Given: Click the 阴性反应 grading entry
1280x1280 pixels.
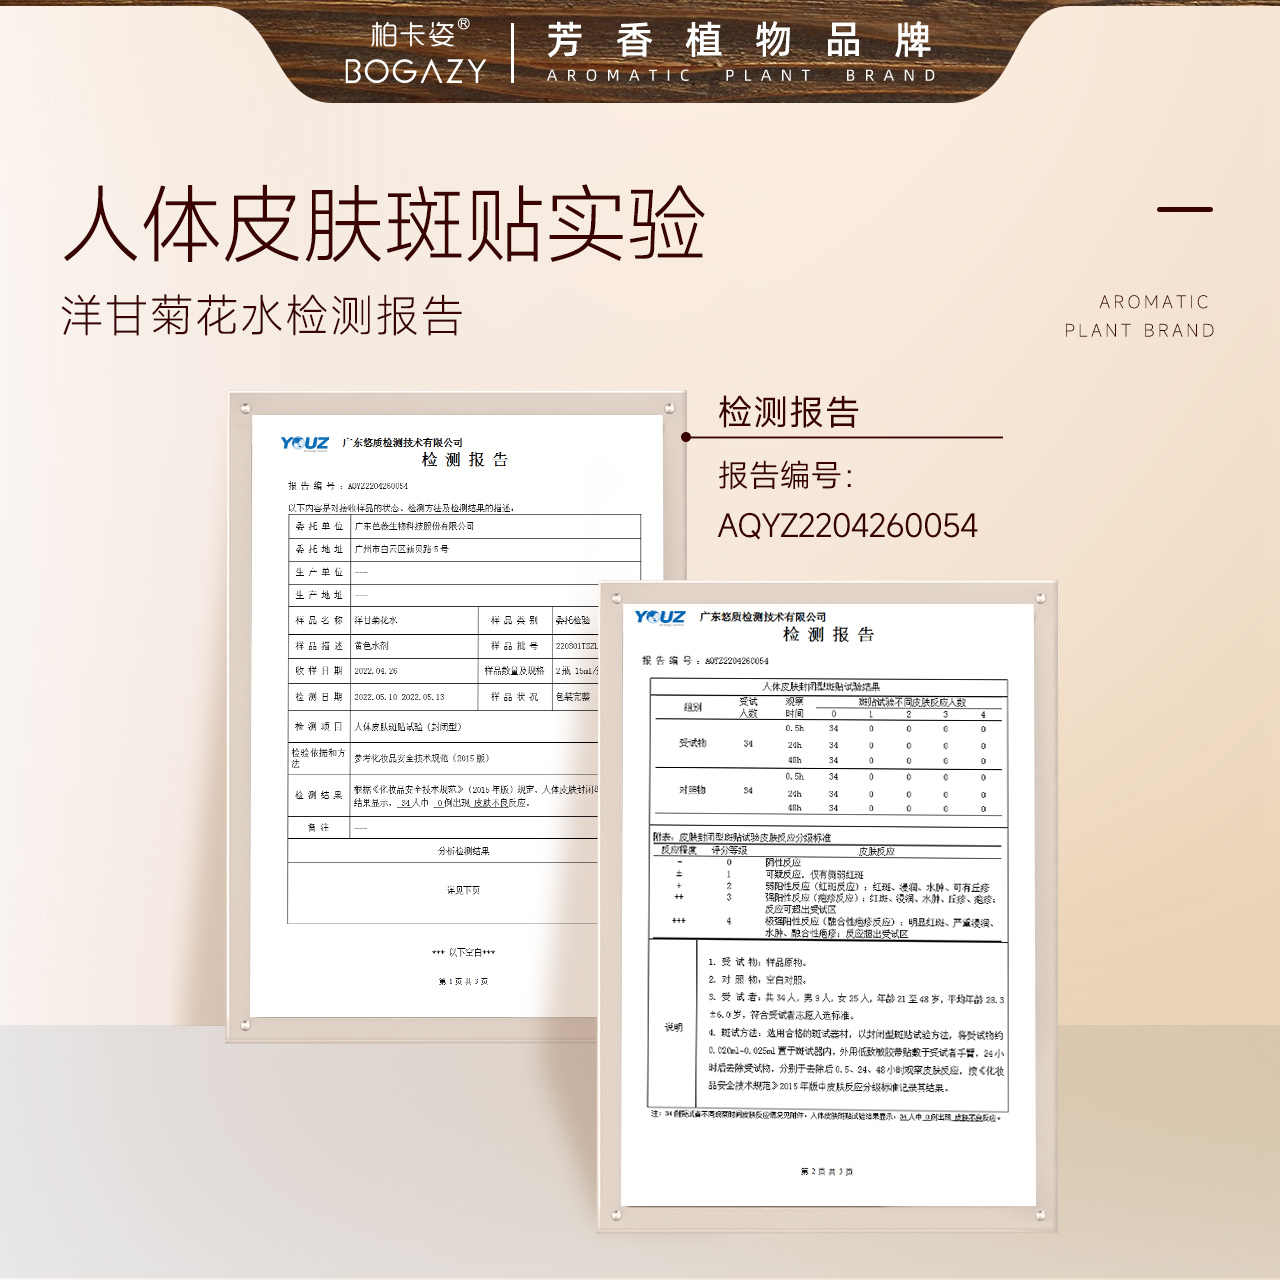Looking at the screenshot, I should (783, 862).
